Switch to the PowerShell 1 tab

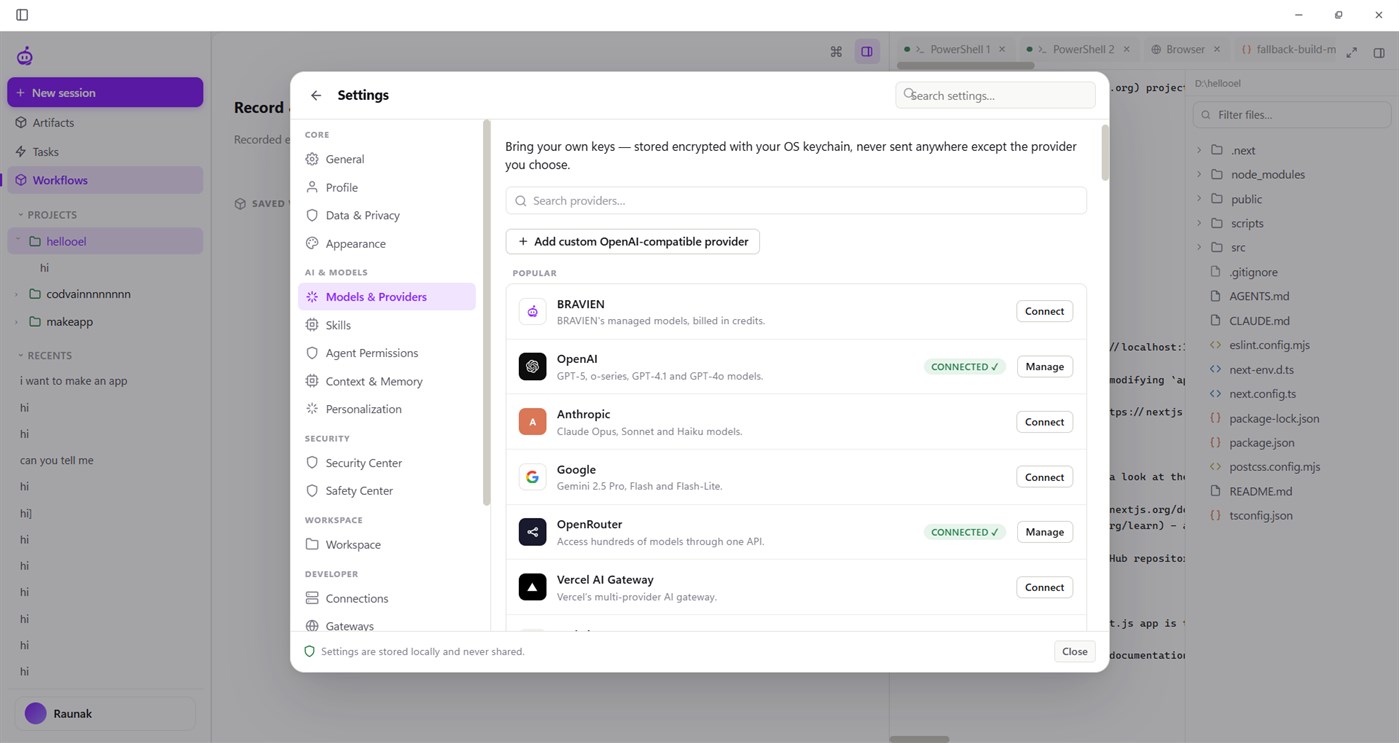(x=955, y=49)
